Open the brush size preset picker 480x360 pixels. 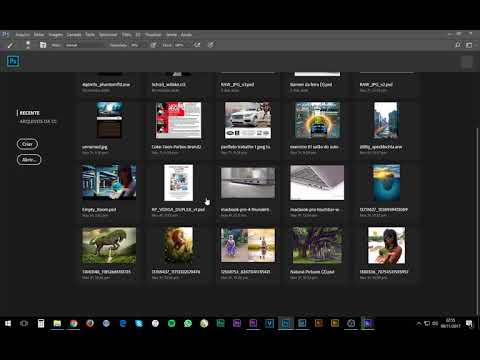(x=28, y=45)
